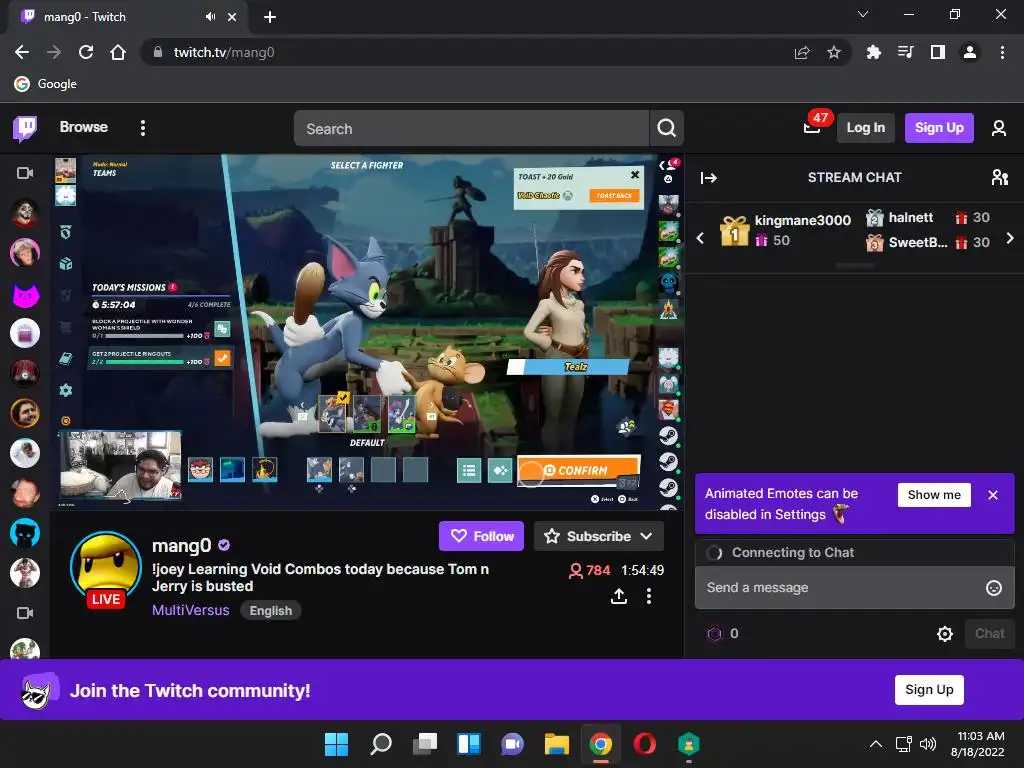Click the stream video player
Image resolution: width=1024 pixels, height=768 pixels.
point(367,332)
